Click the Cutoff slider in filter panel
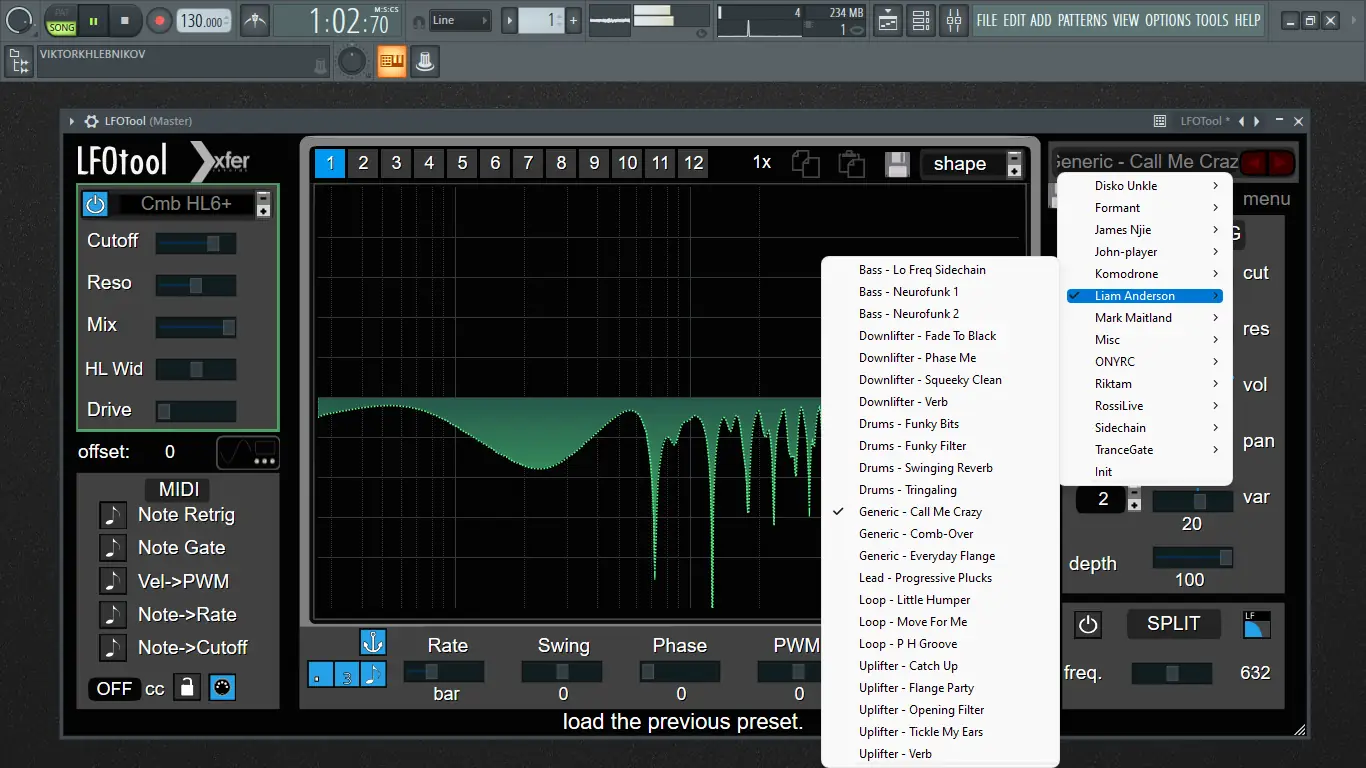The height and width of the screenshot is (768, 1366). (x=196, y=243)
